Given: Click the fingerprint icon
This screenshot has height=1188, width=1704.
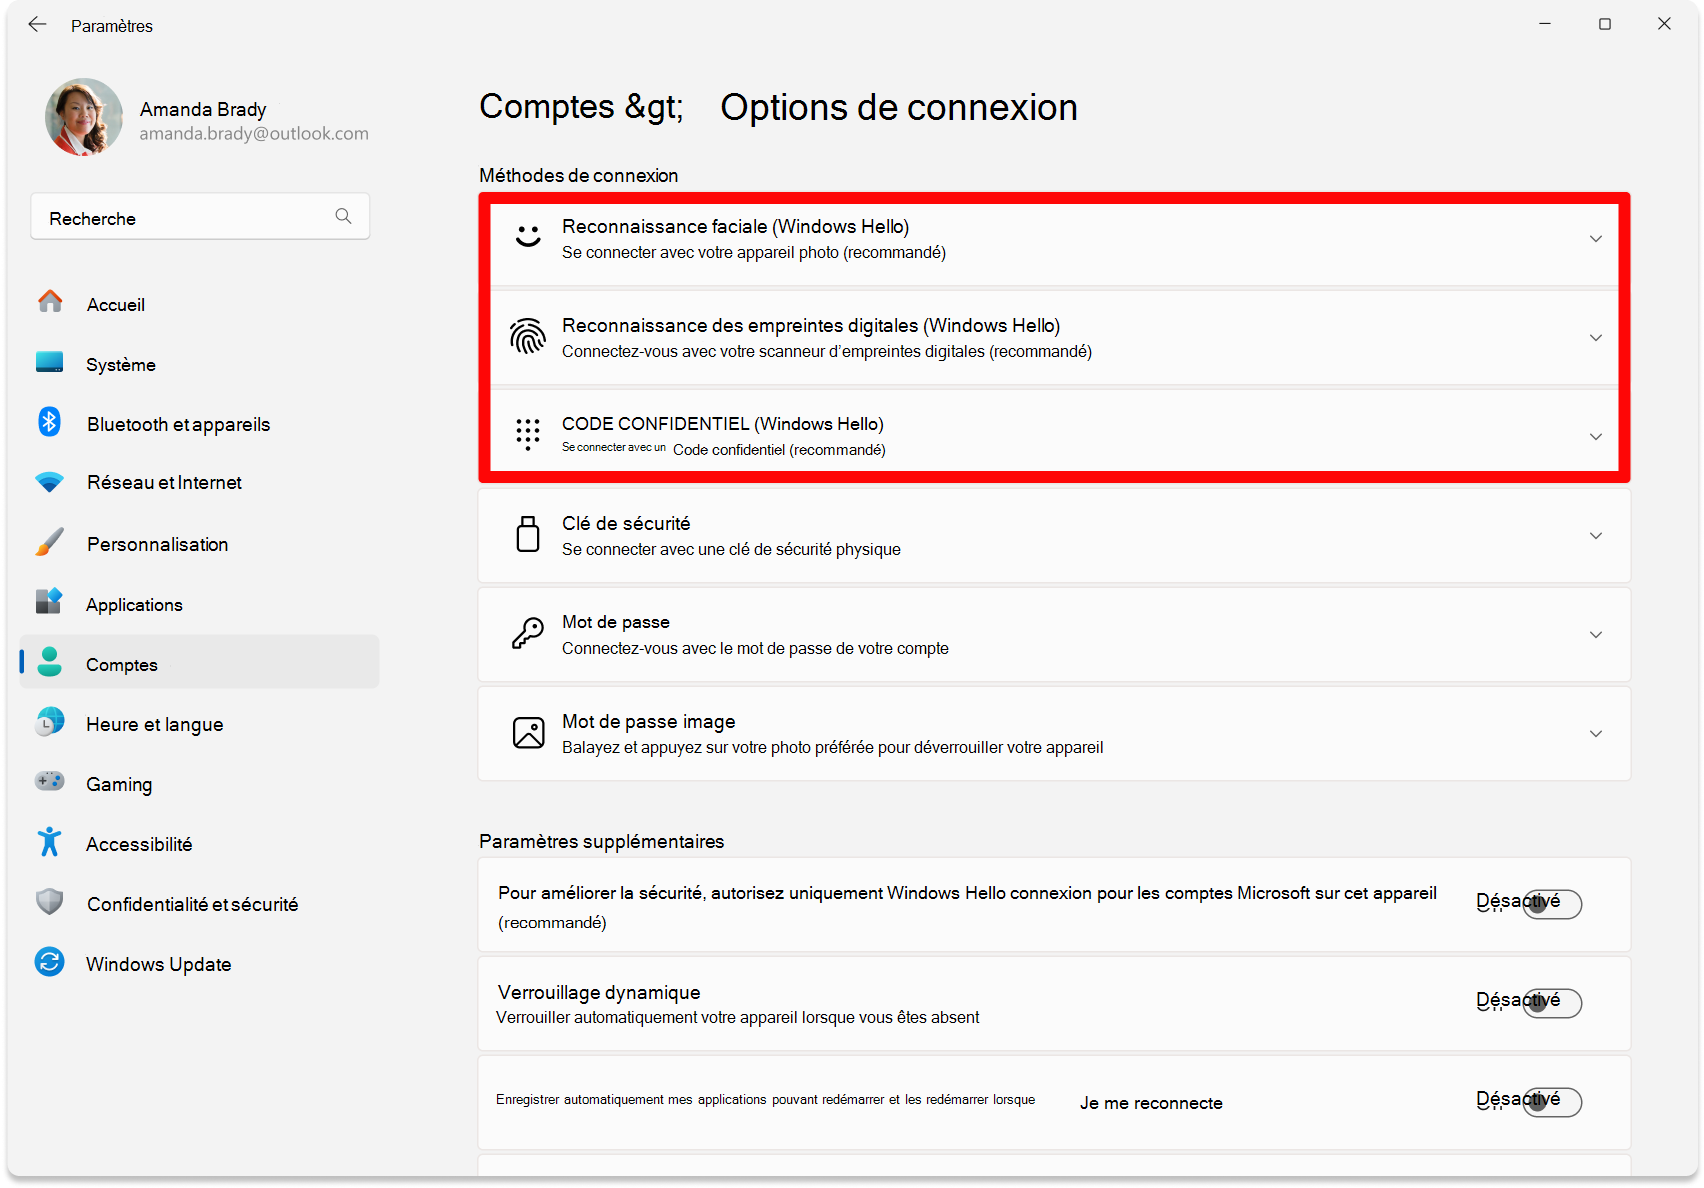Looking at the screenshot, I should coord(528,337).
